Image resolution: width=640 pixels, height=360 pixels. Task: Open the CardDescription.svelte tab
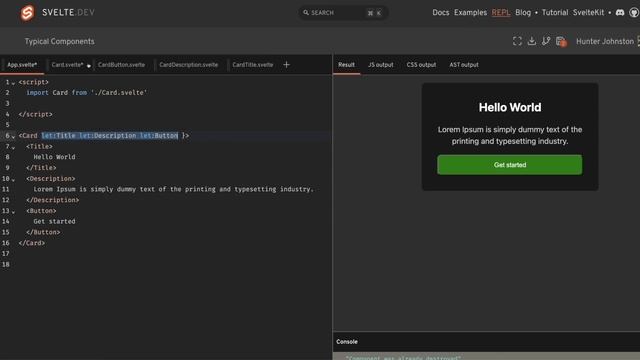click(x=189, y=64)
